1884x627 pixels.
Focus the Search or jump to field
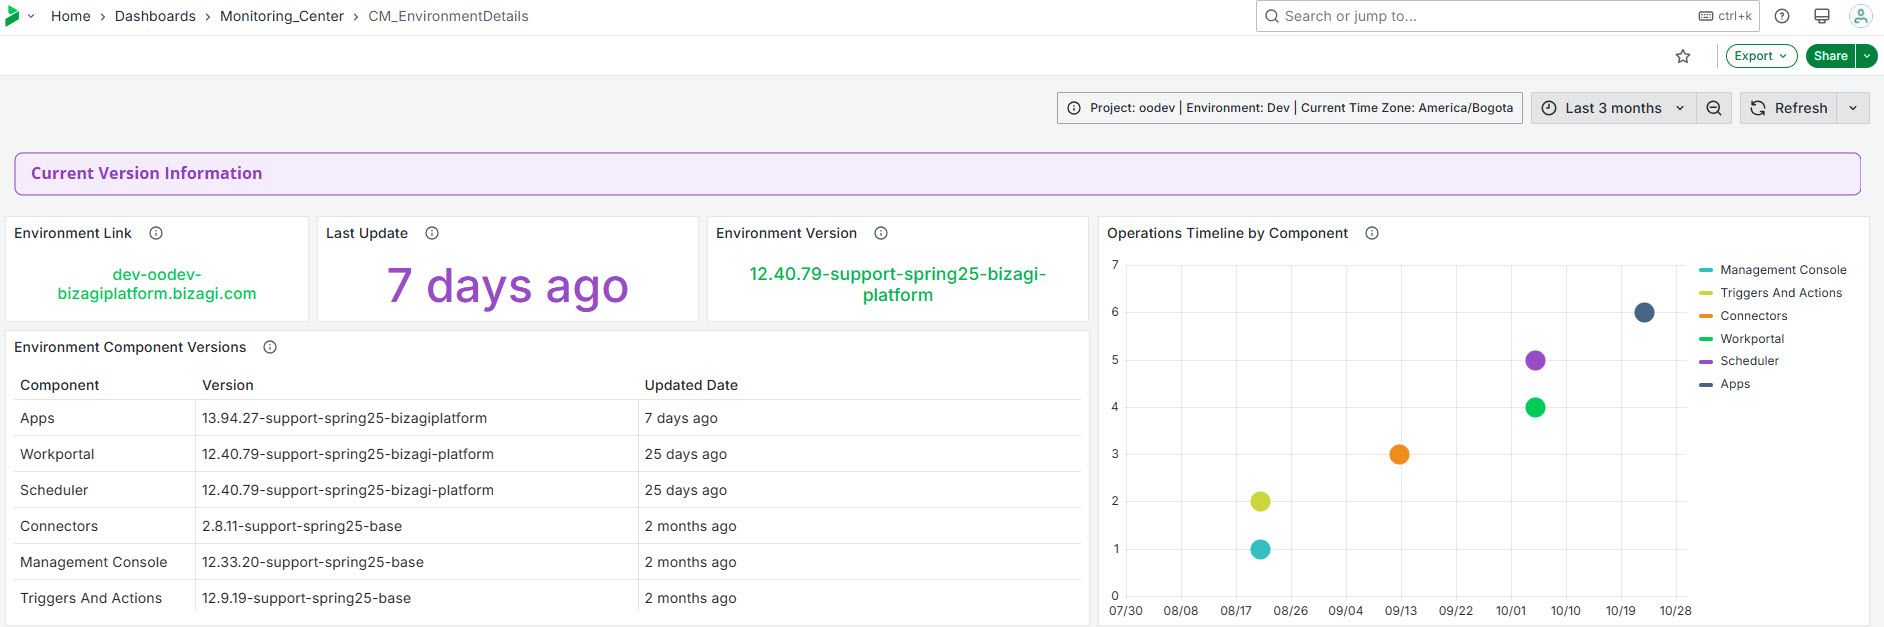[x=1480, y=16]
